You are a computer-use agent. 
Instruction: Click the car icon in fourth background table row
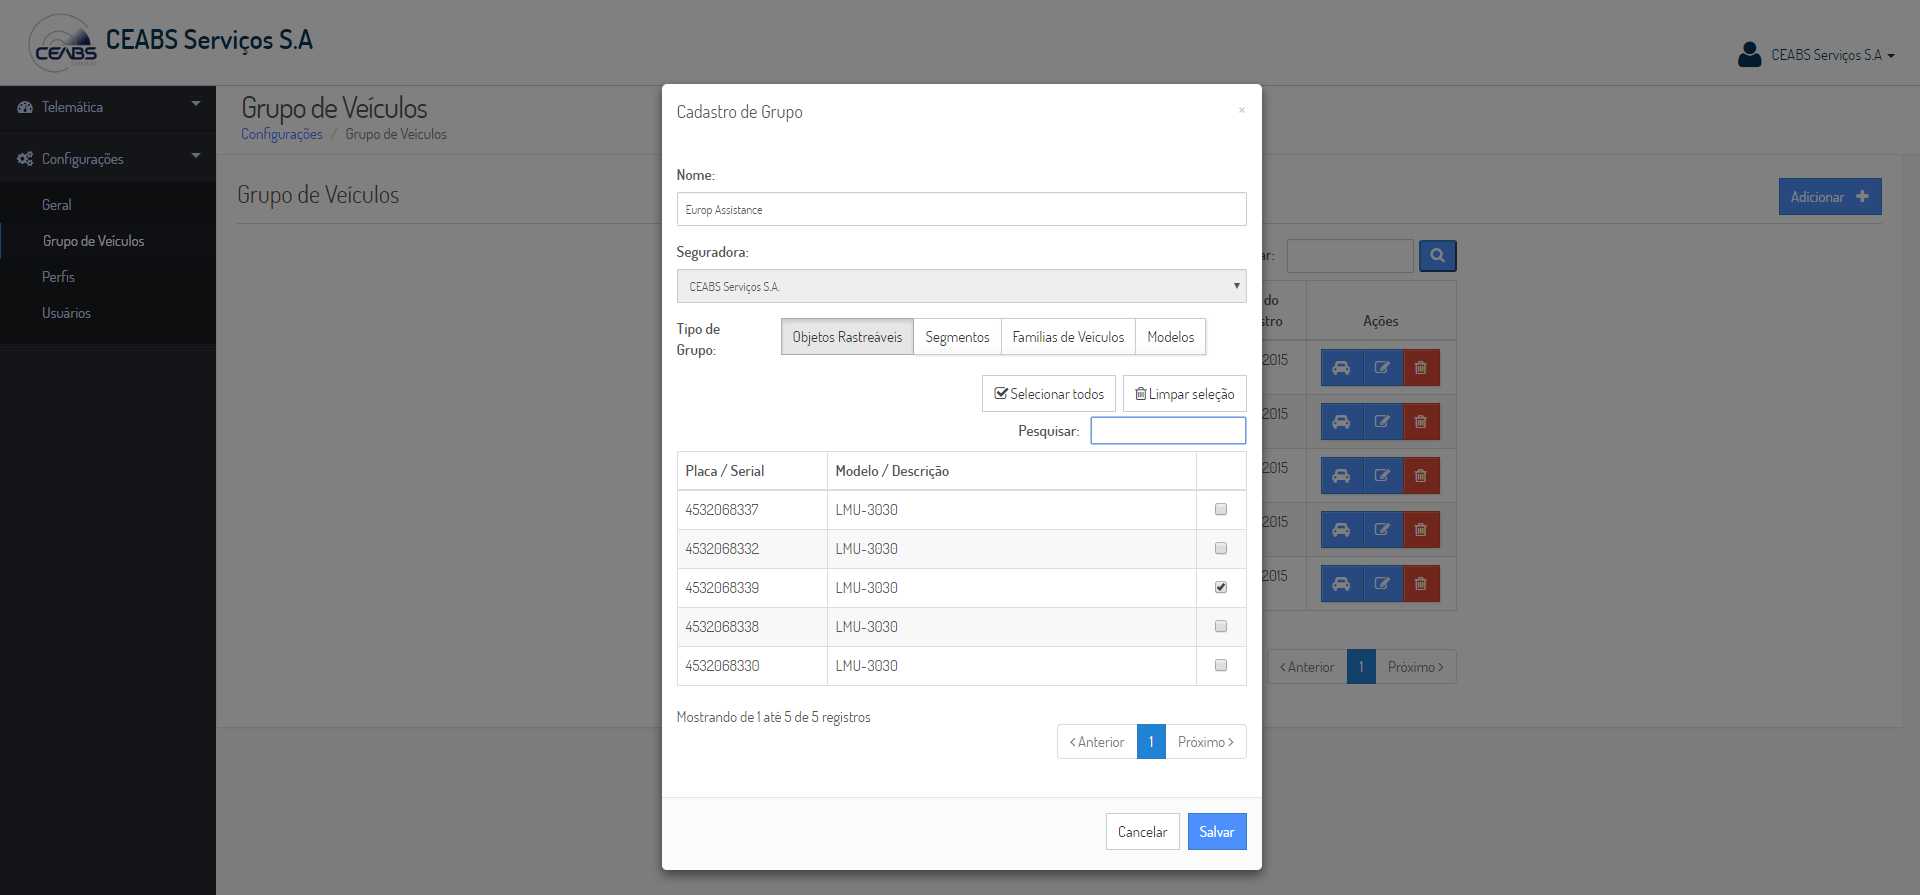pos(1341,530)
